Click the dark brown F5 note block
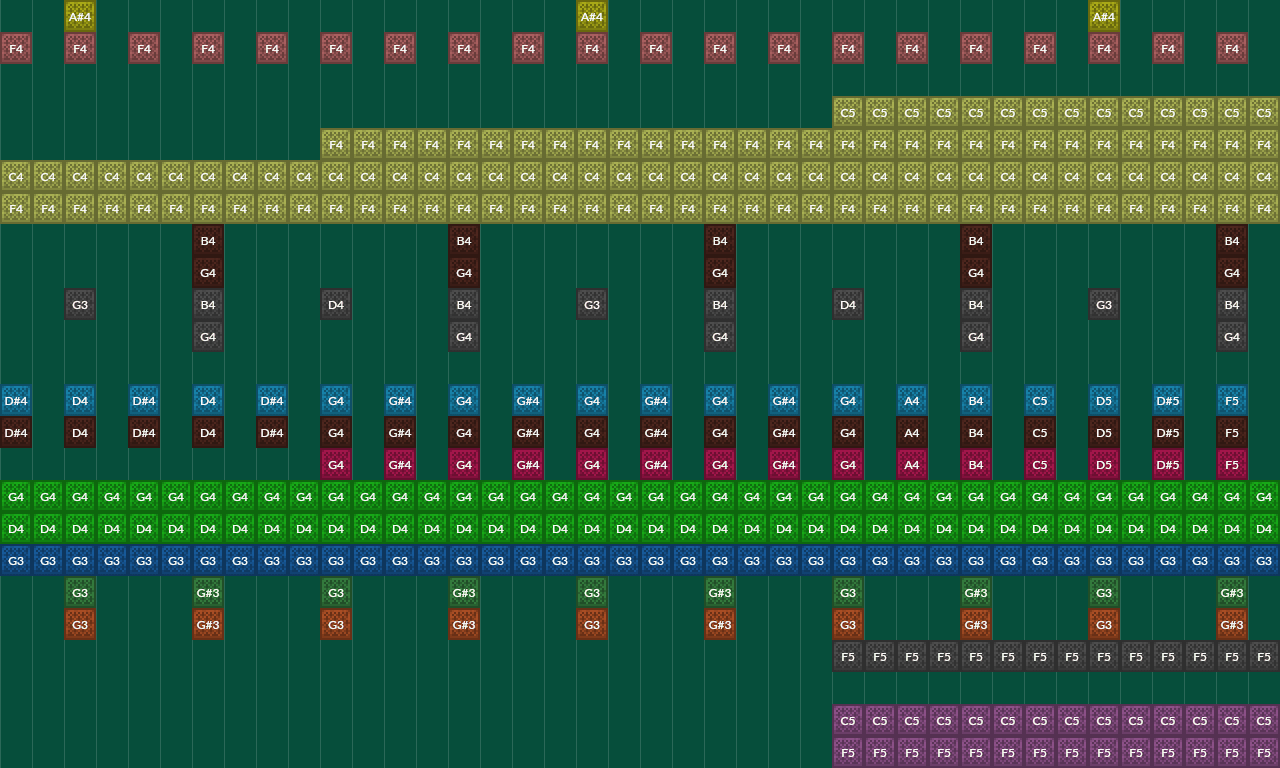 click(x=1232, y=432)
